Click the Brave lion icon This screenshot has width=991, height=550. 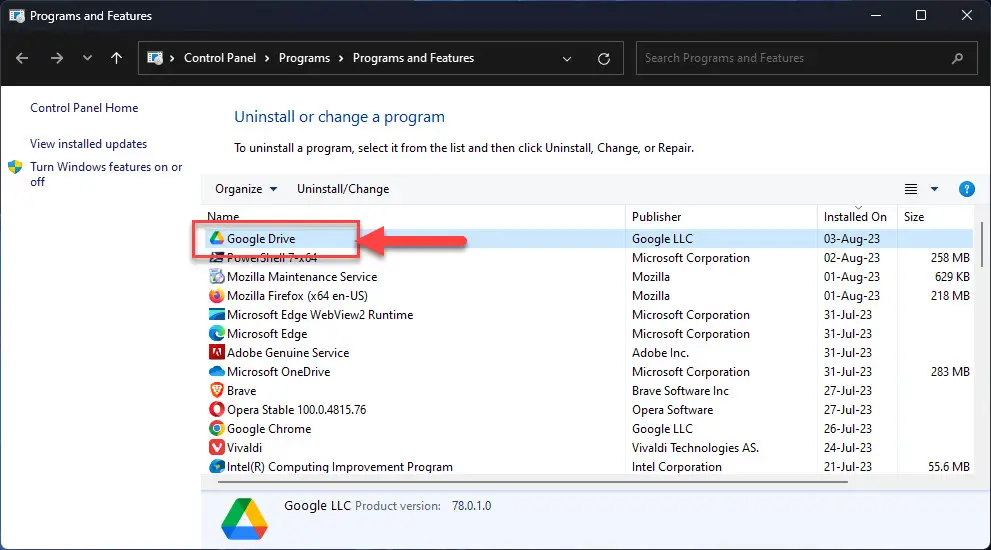coord(217,390)
